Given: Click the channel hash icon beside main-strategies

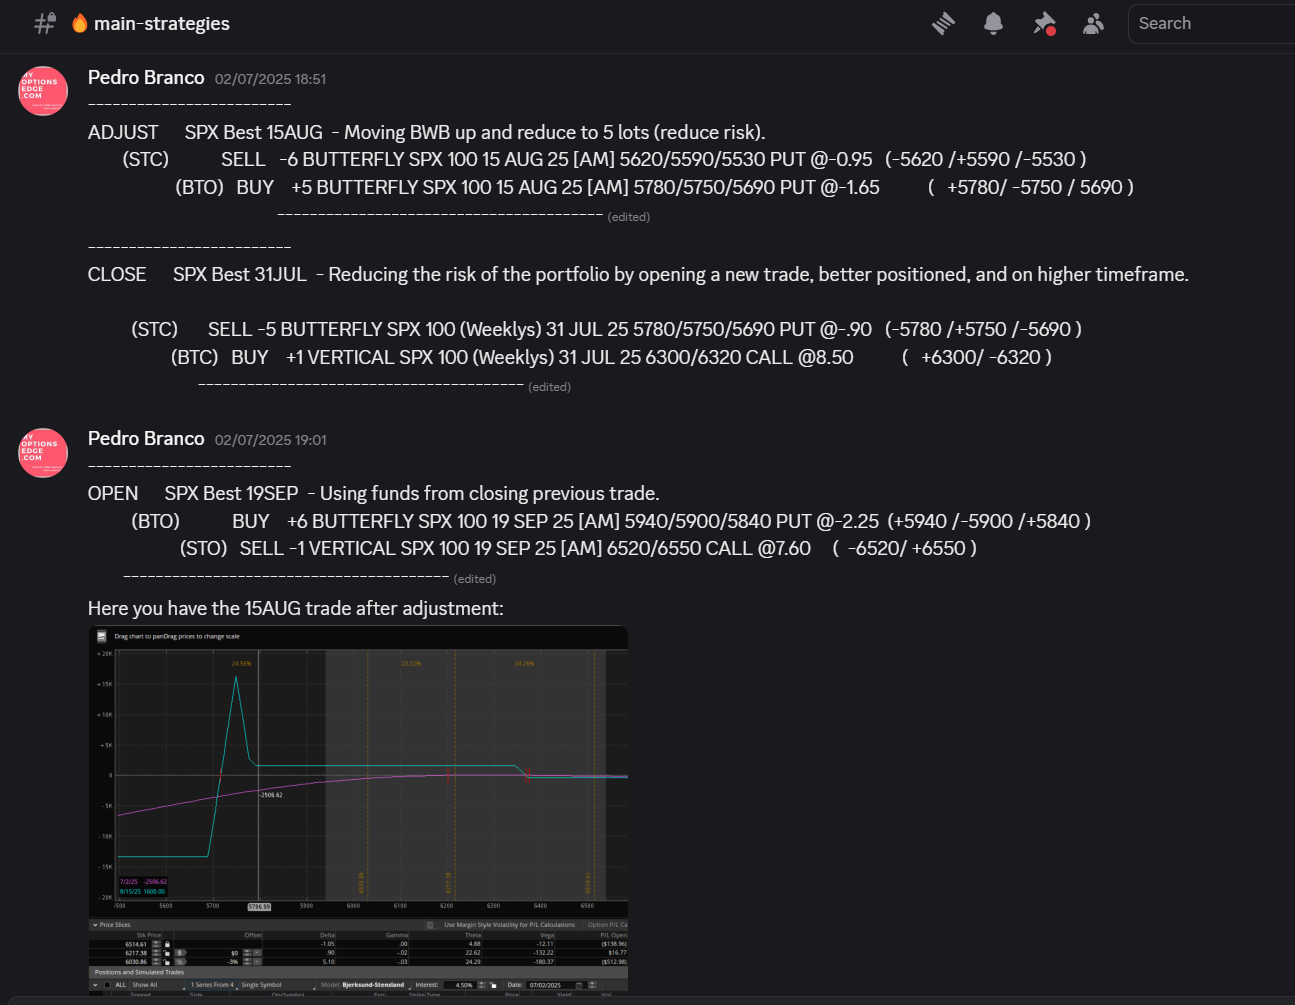Looking at the screenshot, I should point(45,24).
